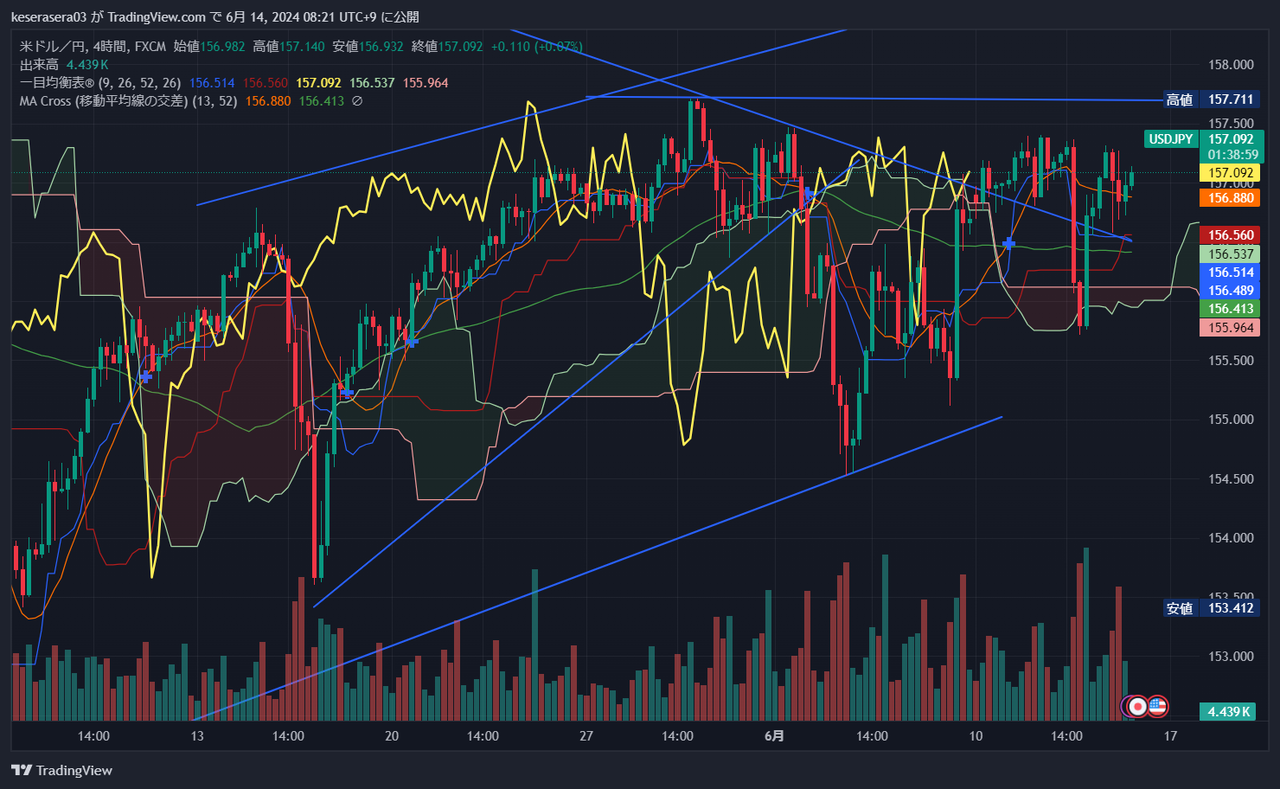Click the 安値 low price label
1280x789 pixels.
tap(1180, 608)
